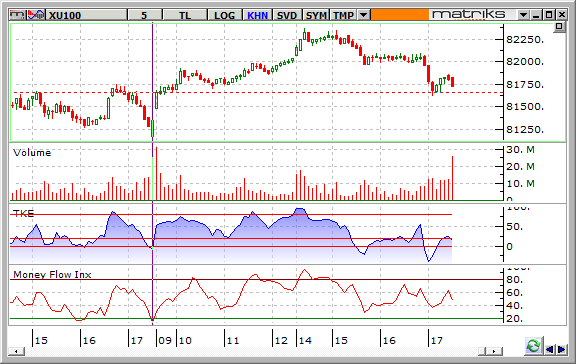Click the 80. level label on the Money Flow axis

tap(515, 280)
